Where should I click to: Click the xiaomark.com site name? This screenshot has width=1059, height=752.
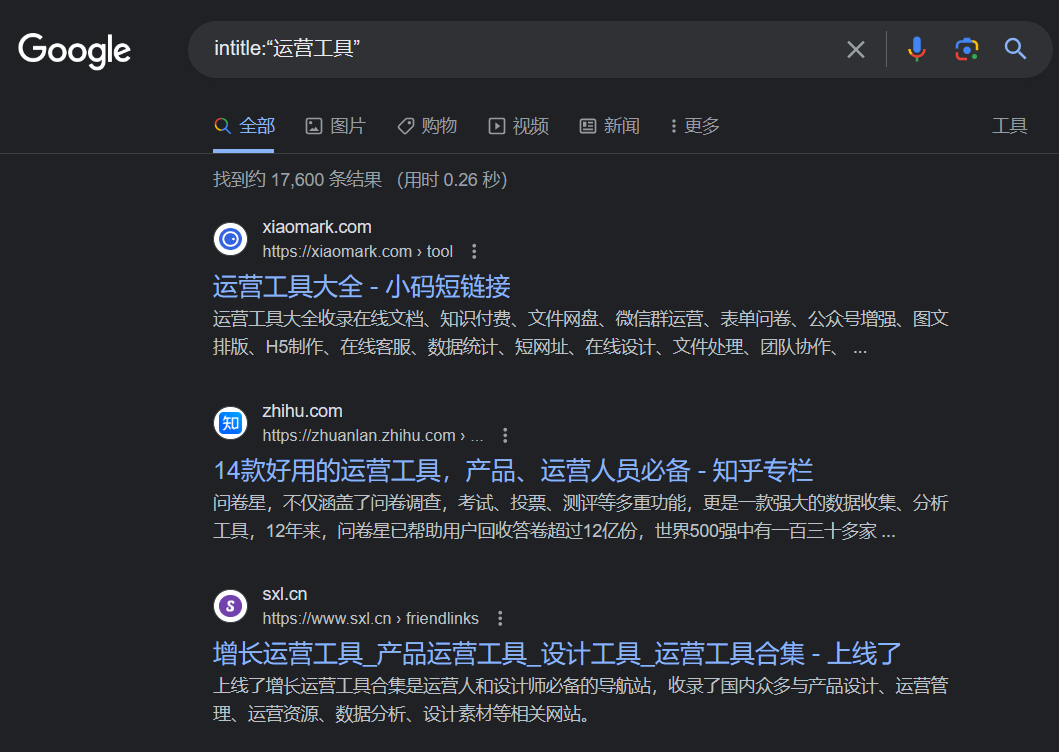(x=317, y=227)
